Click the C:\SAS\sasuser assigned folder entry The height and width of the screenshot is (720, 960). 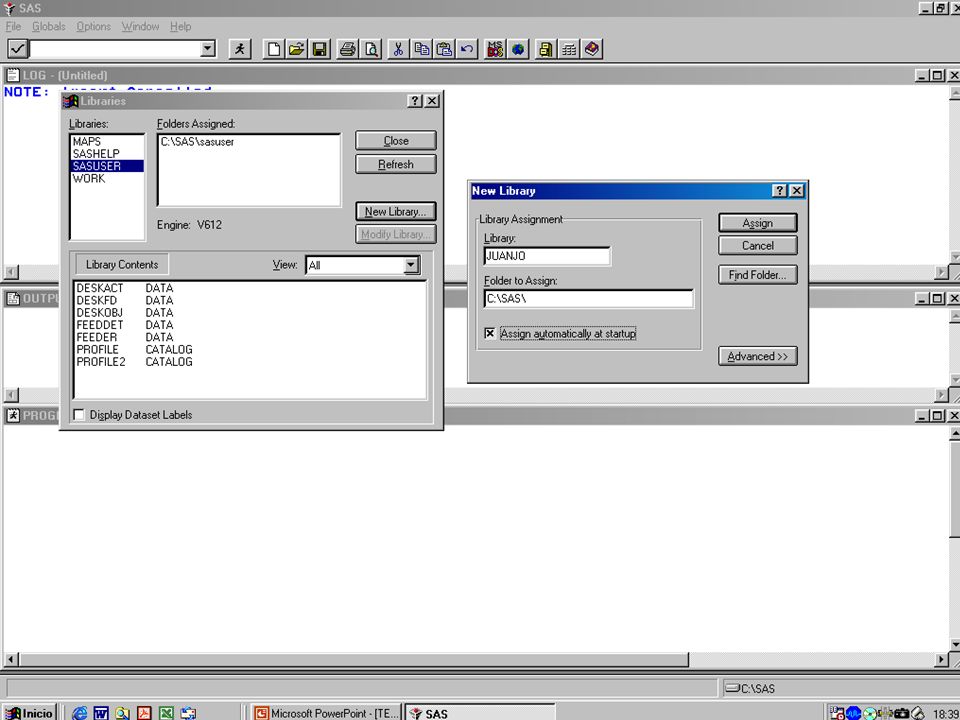click(197, 141)
